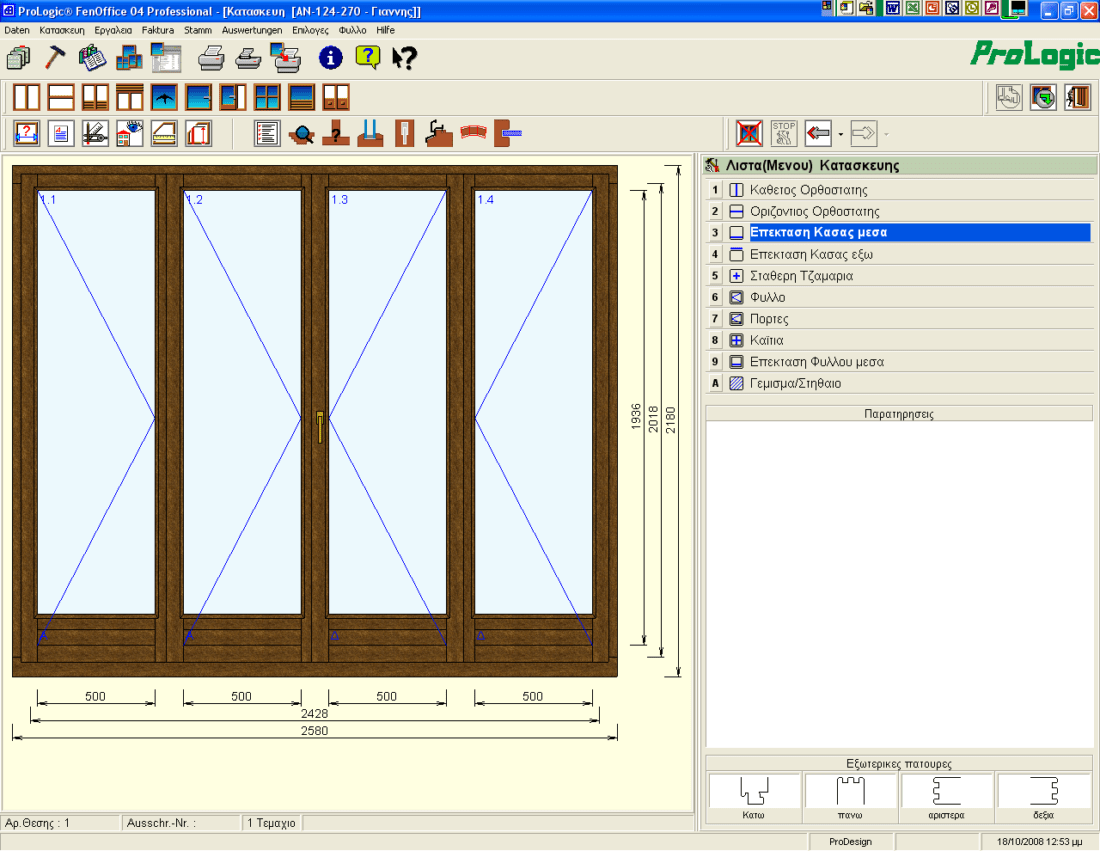The width and height of the screenshot is (1100, 851).
Task: Click the profile with question mark icon
Action: pos(336,133)
